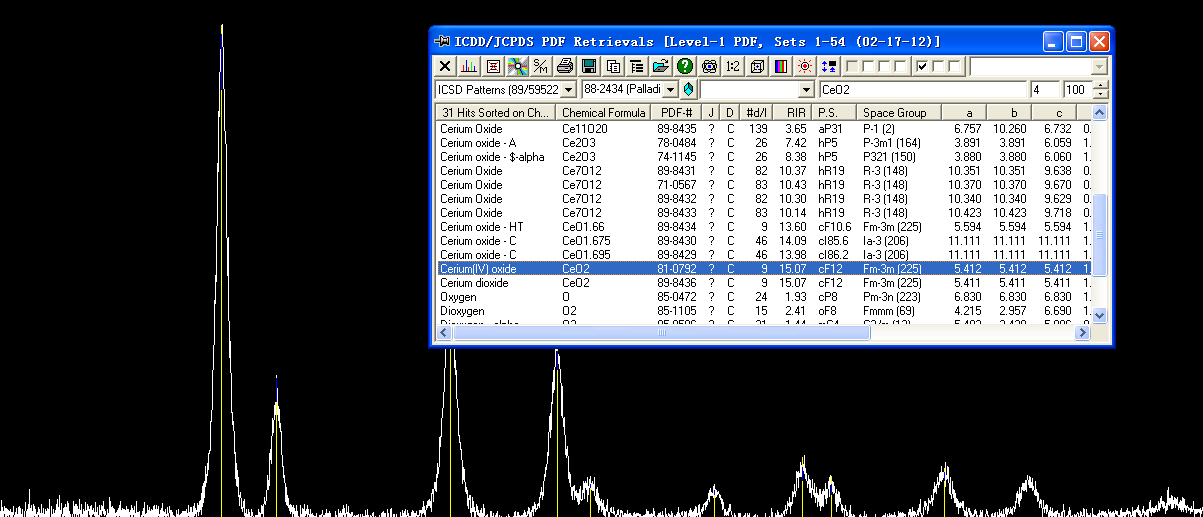Click the S/M toolbar icon

click(541, 66)
